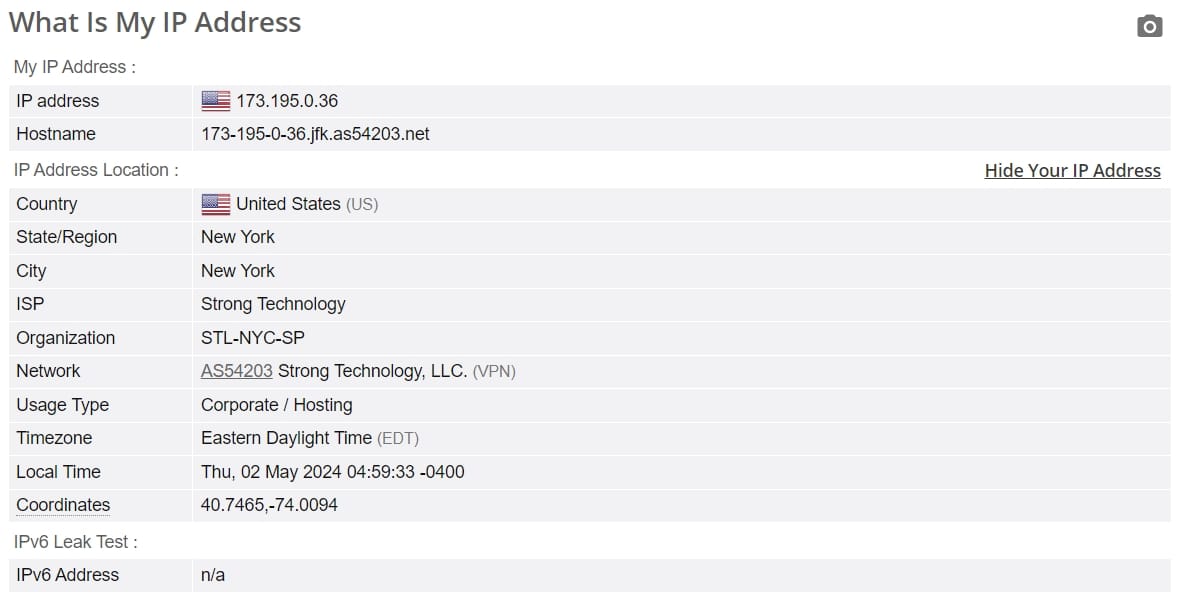
Task: Click the Corporate / Hosting usage type
Action: point(276,405)
